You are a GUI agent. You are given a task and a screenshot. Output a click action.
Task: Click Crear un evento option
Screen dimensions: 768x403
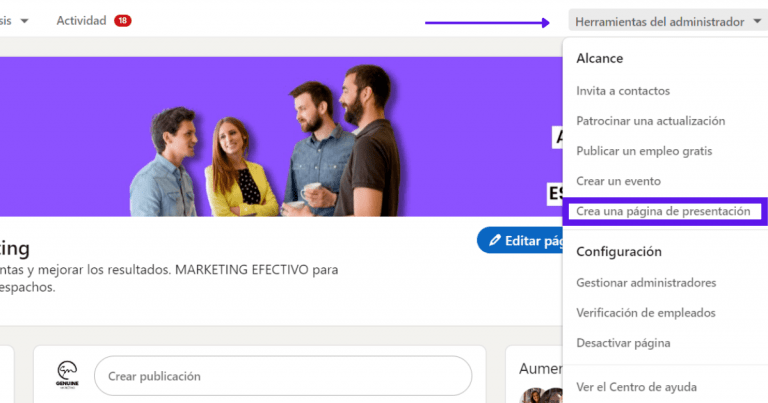[x=618, y=181]
